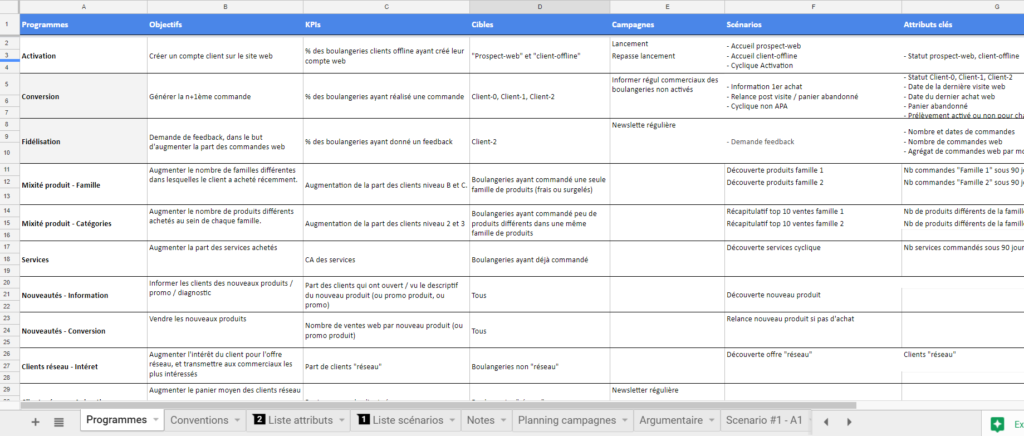
Task: Open the all sheets list icon
Action: 59,421
